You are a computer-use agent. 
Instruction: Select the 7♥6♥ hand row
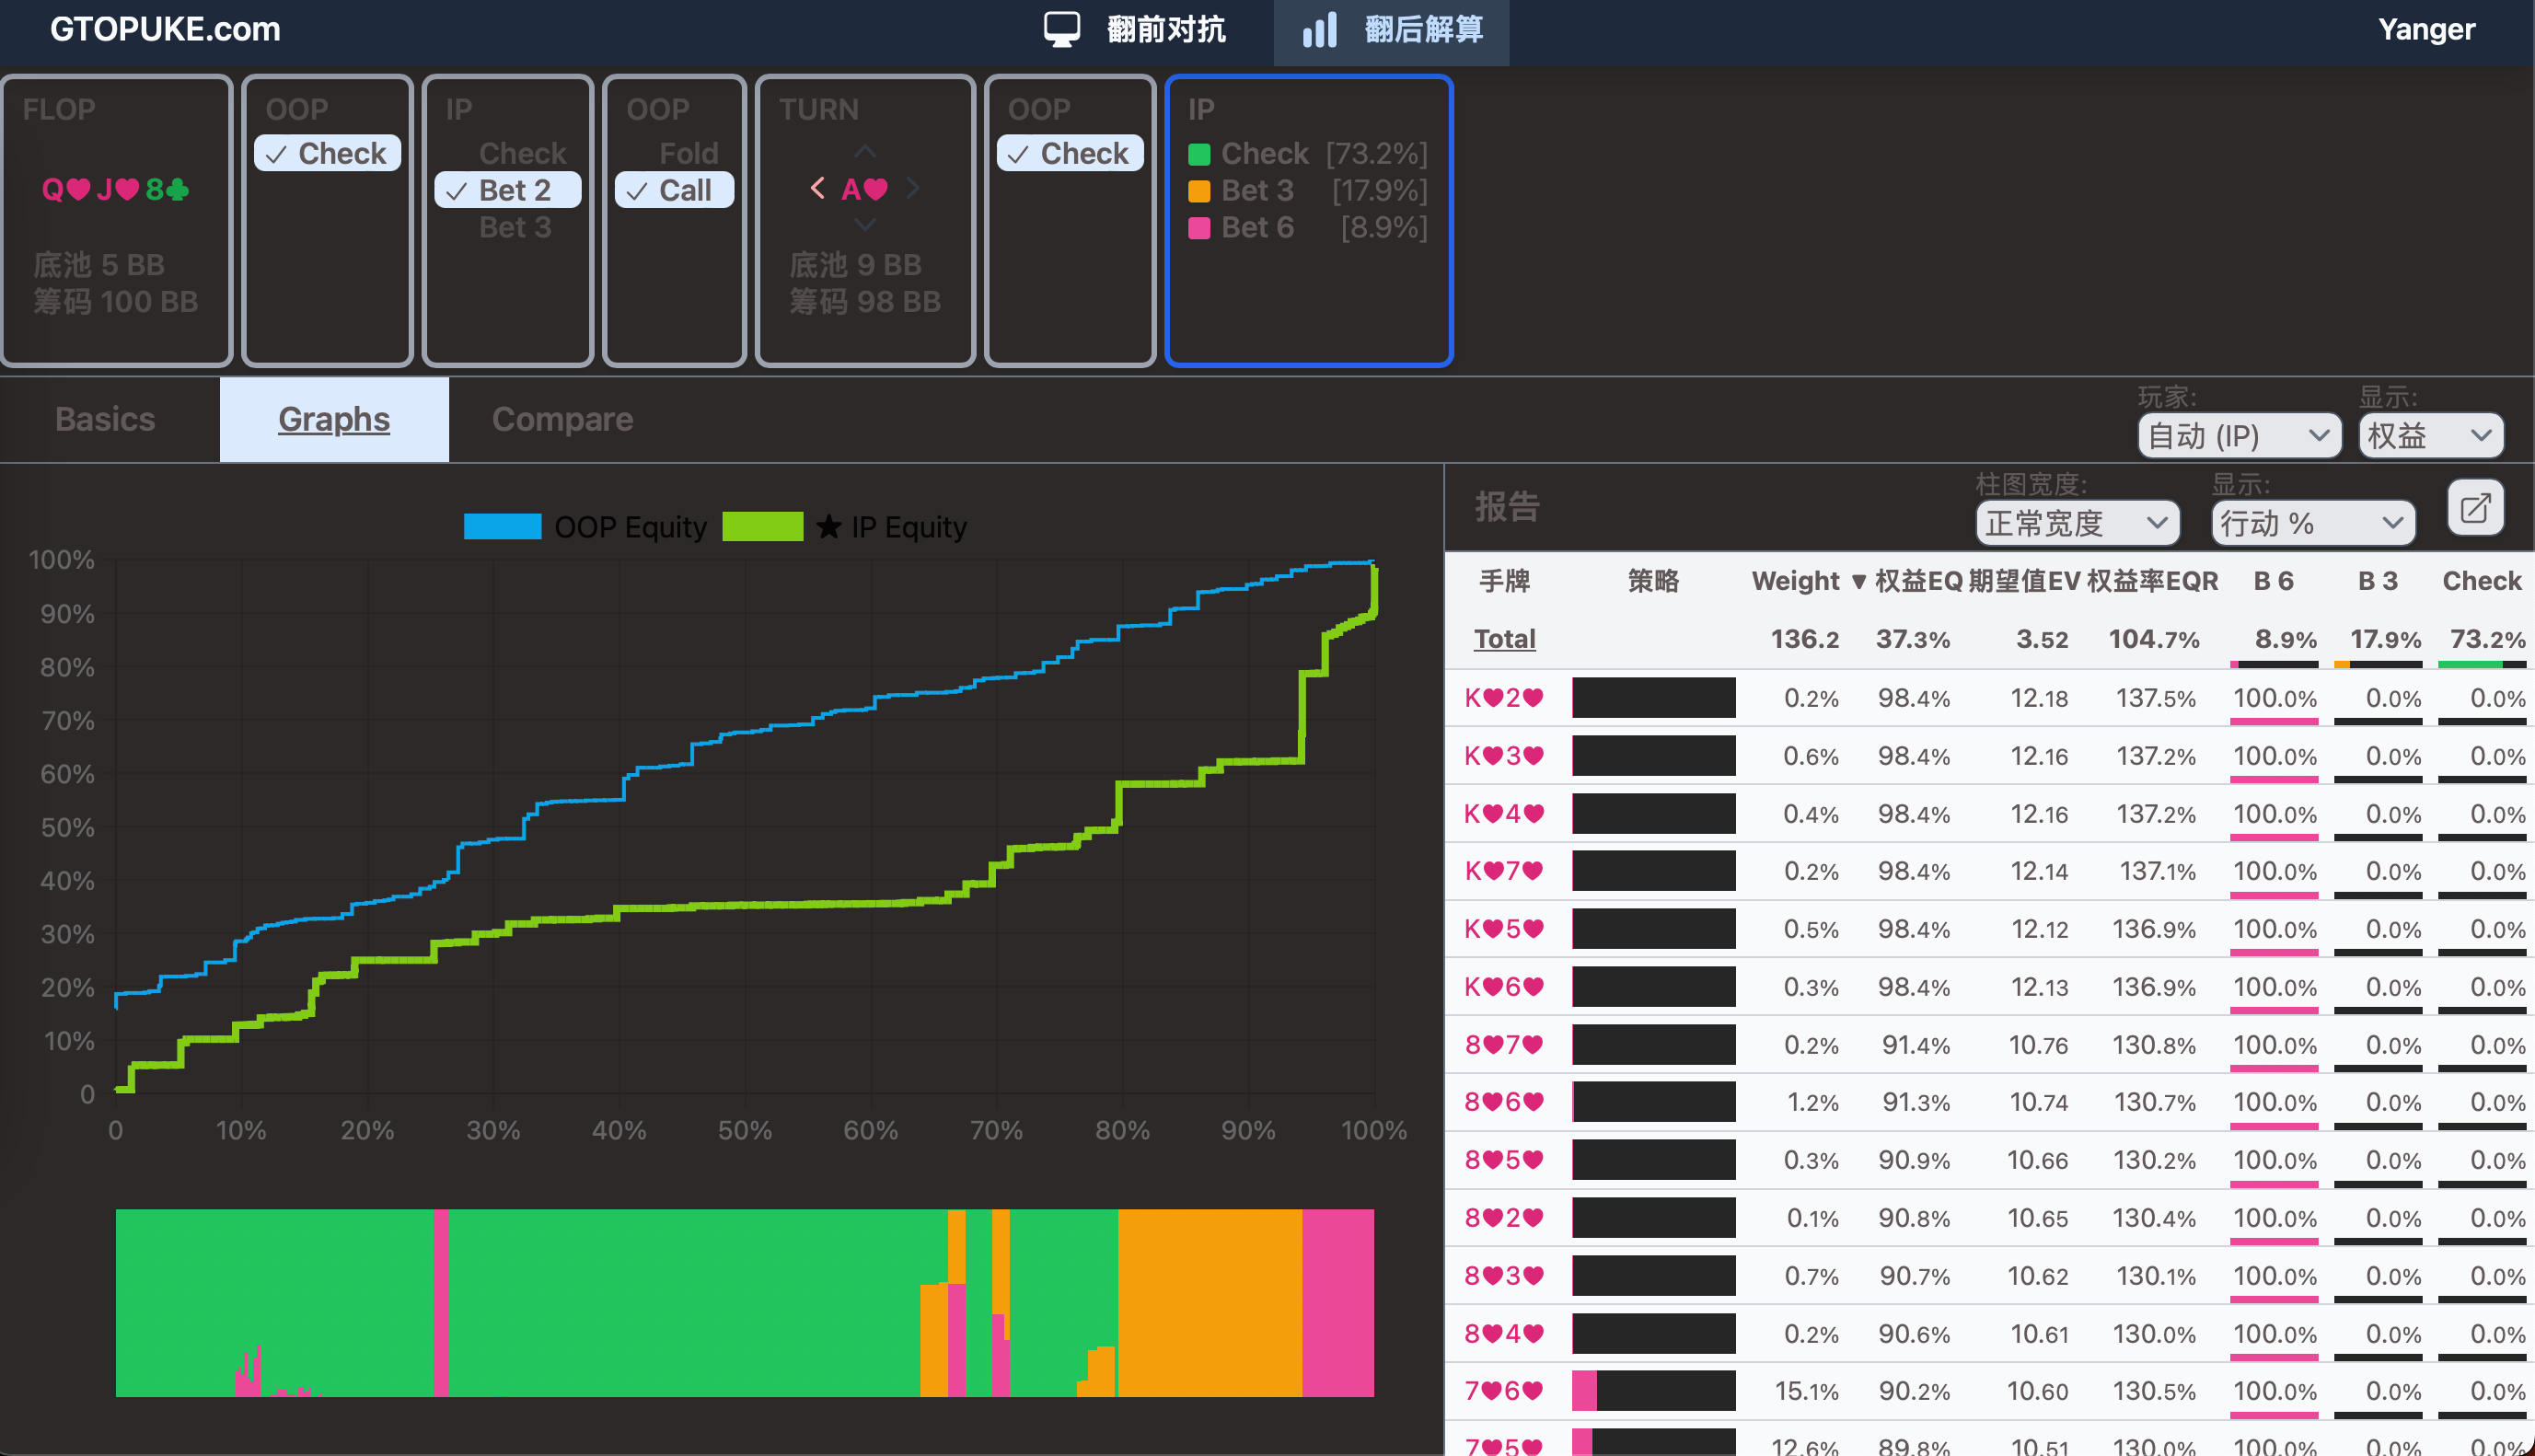1990,1391
